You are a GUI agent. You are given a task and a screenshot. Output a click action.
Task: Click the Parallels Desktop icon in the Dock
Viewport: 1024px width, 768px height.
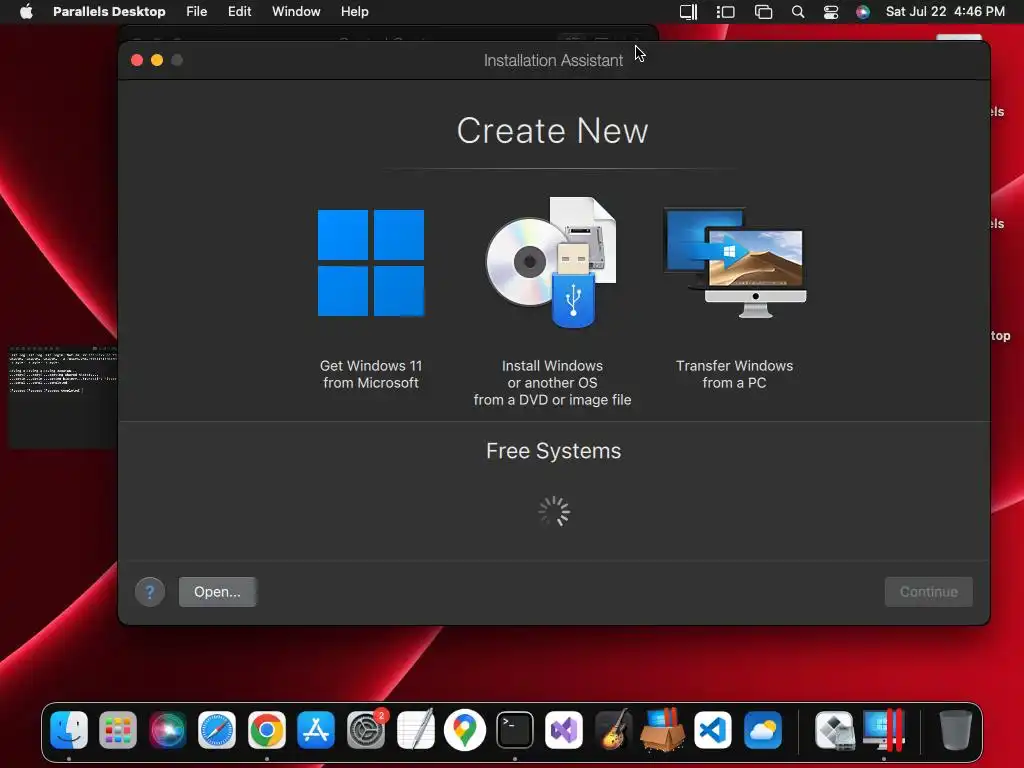884,729
